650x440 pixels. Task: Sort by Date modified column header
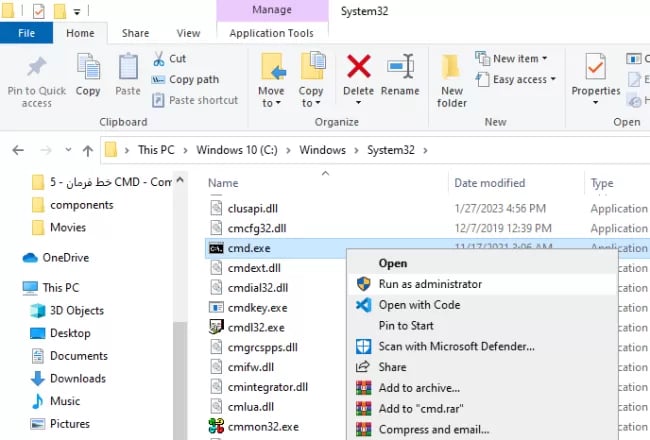pyautogui.click(x=490, y=183)
